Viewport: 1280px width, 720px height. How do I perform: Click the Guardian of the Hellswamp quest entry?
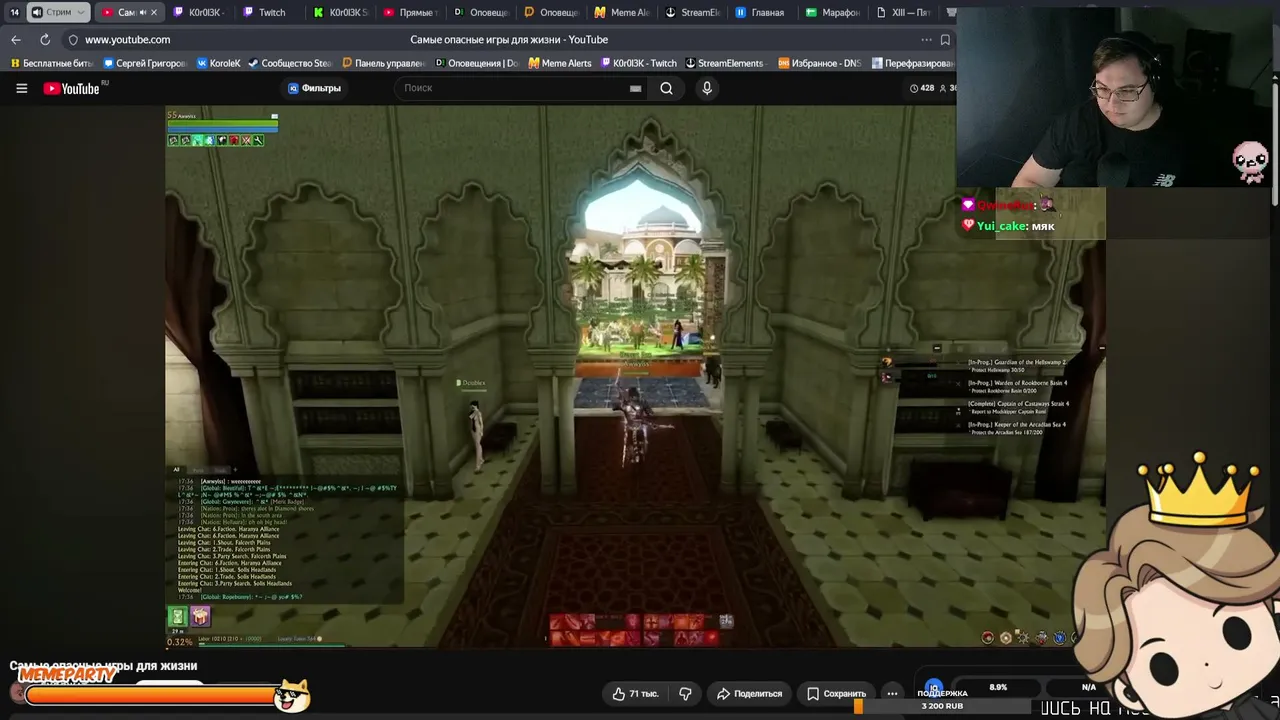point(1017,366)
